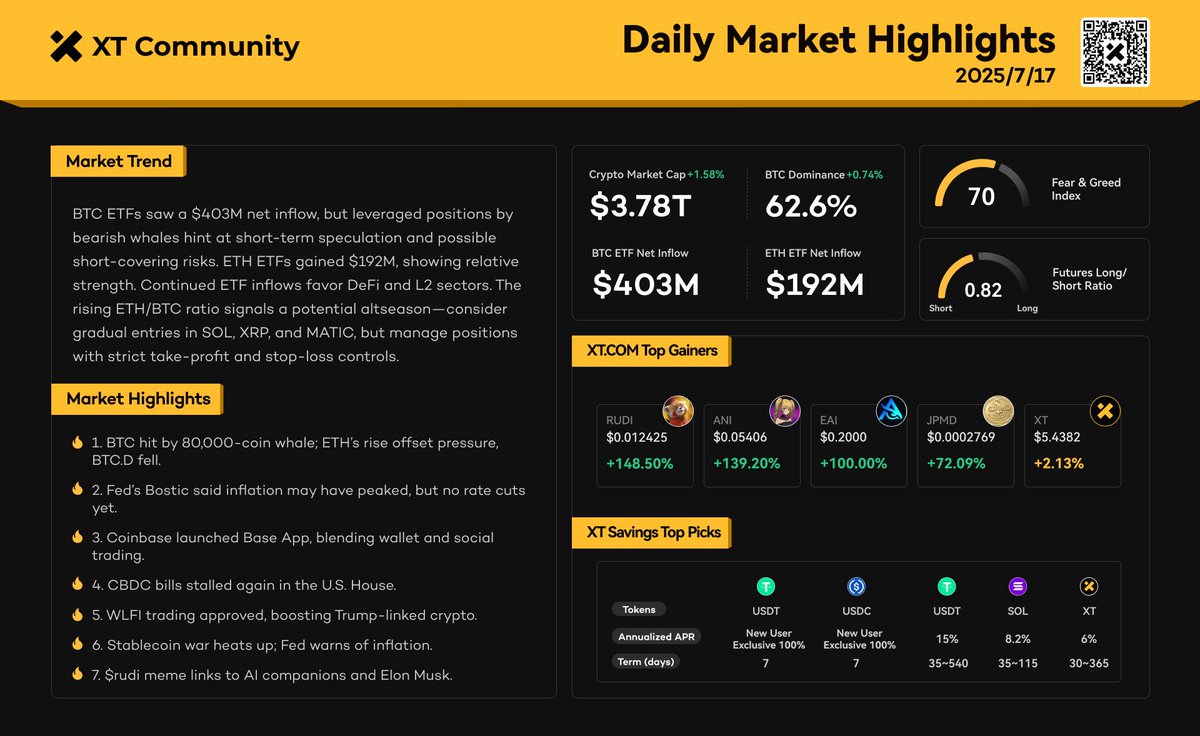Click the Fear & Greed Index label
This screenshot has height=736, width=1200.
tap(1086, 189)
